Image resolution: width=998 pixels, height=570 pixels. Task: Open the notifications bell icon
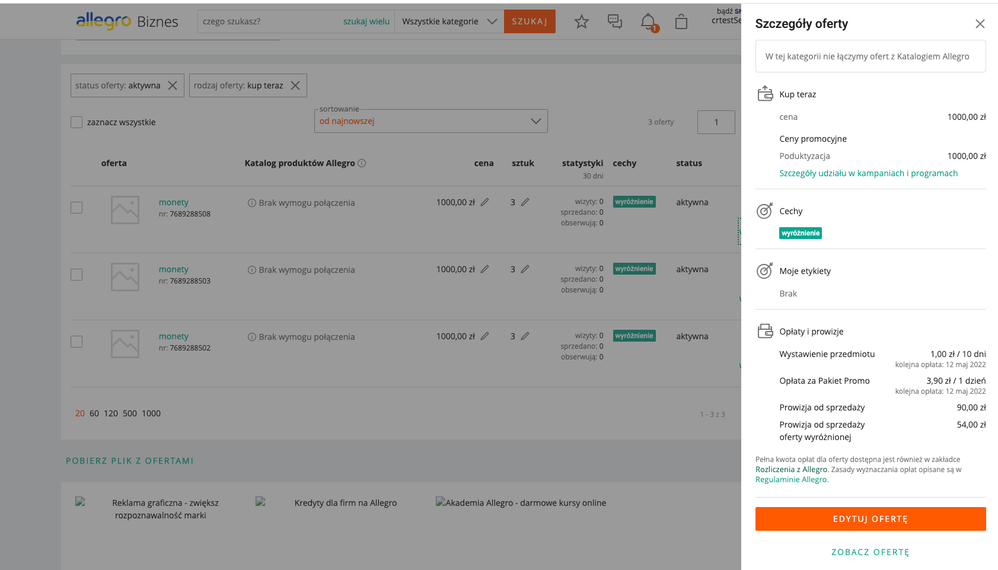[x=648, y=22]
